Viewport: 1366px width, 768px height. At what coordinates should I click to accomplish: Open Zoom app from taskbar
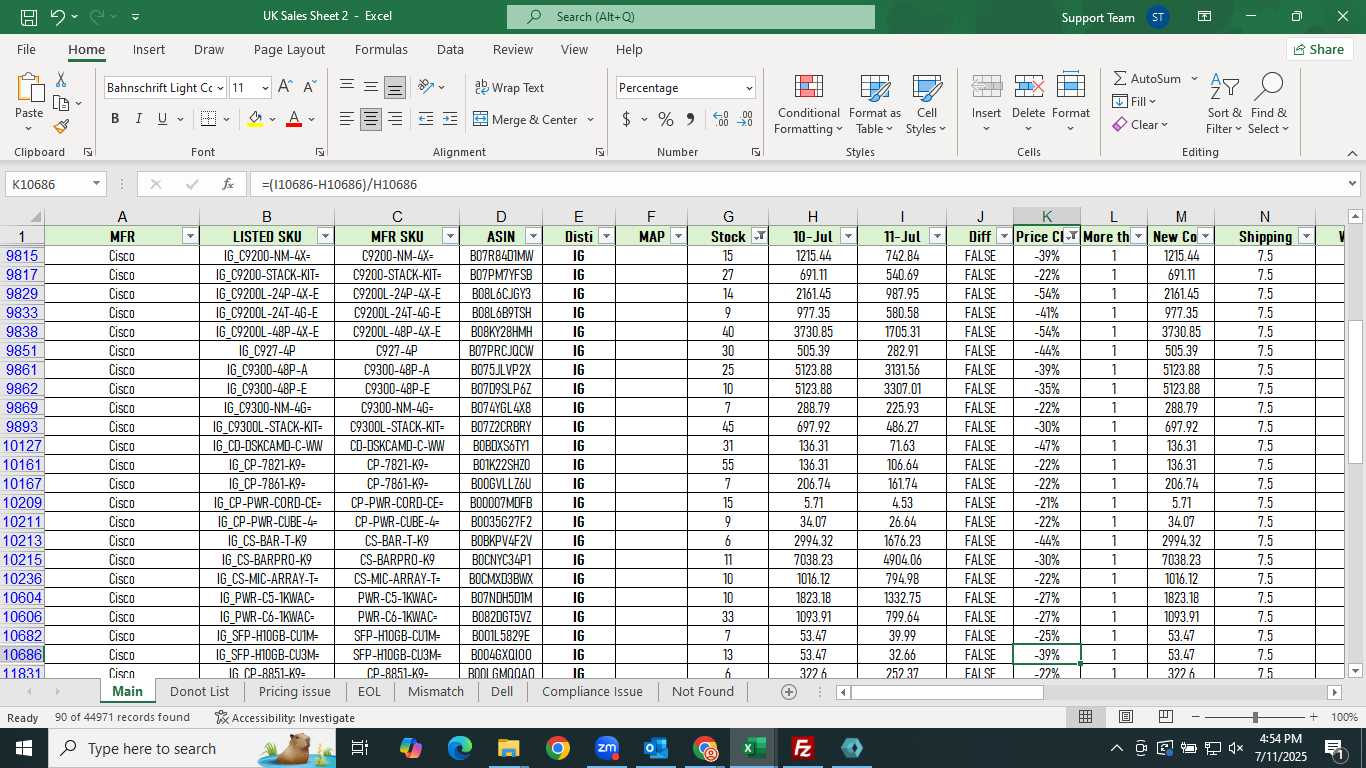(x=607, y=748)
